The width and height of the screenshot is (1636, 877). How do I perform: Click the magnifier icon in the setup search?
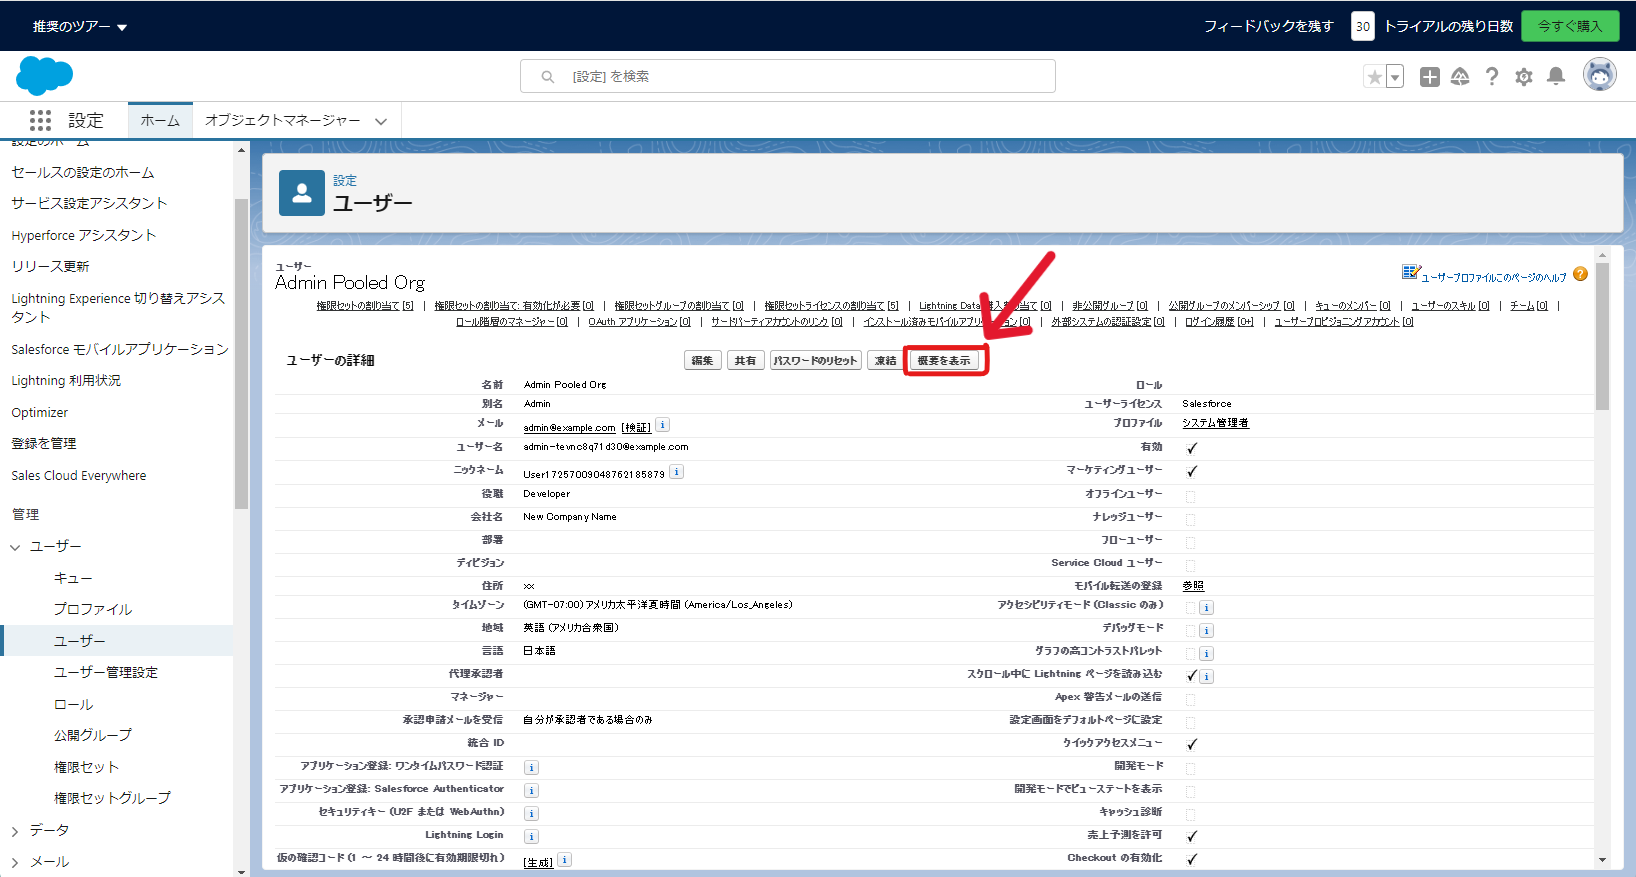click(x=548, y=77)
